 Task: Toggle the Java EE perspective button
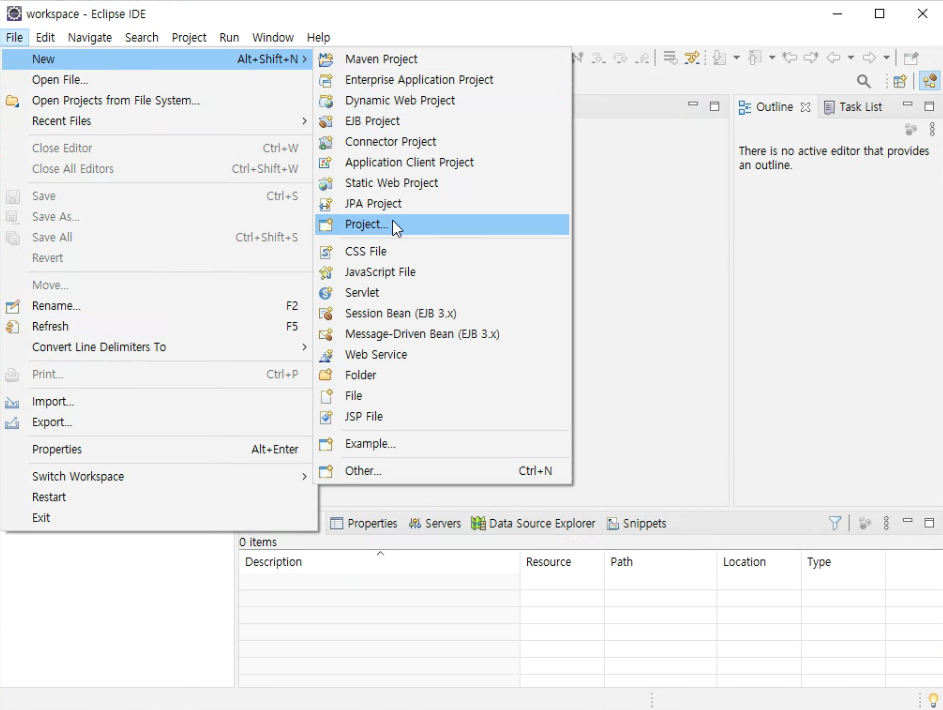[930, 81]
